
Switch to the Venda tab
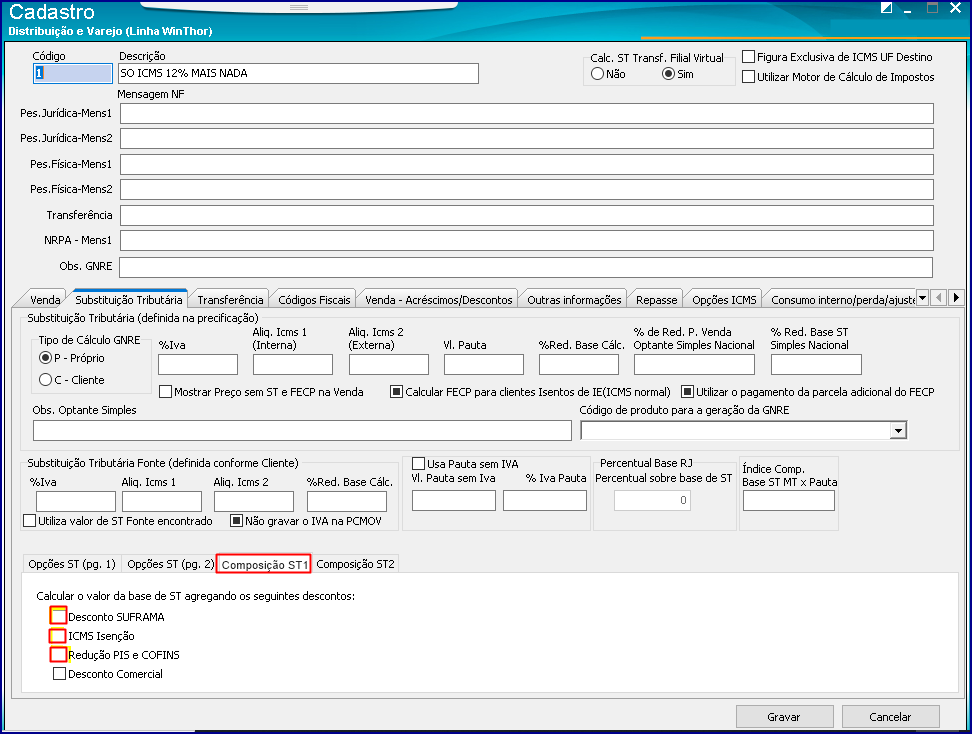coord(45,300)
